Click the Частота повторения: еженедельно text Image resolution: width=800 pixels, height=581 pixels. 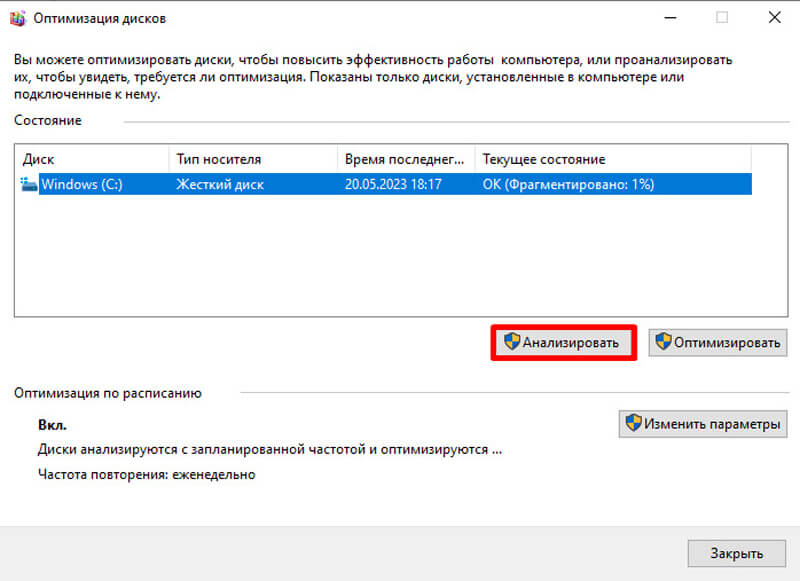pos(146,474)
